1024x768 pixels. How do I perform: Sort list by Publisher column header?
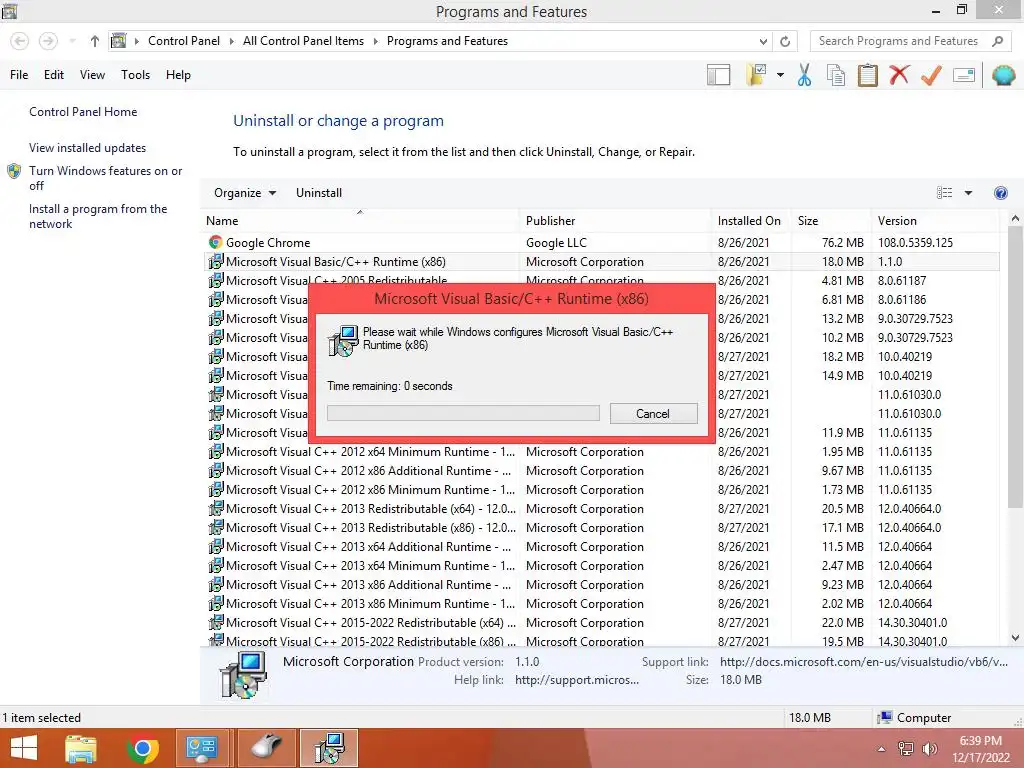pyautogui.click(x=615, y=221)
